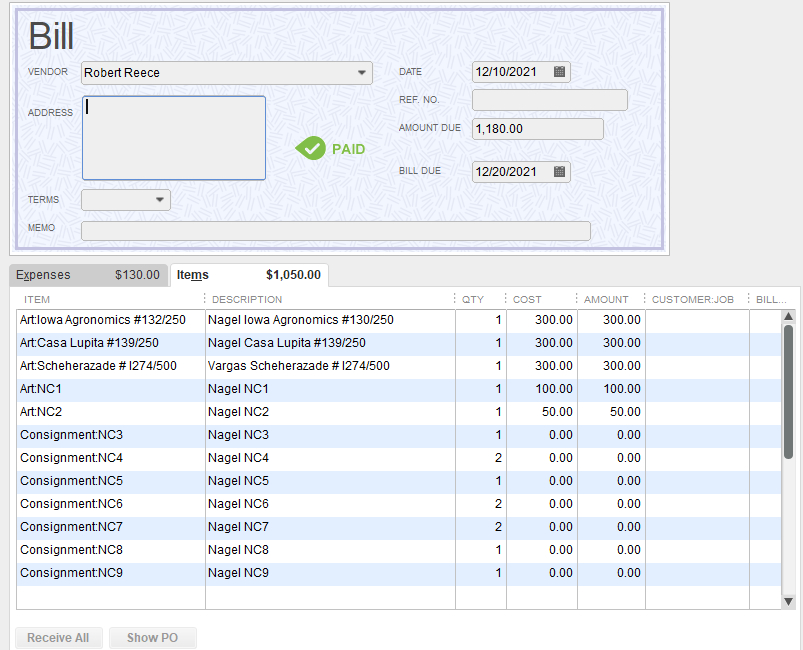Screen dimensions: 803x650
Task: Open the Bill Due calendar picker
Action: [560, 172]
